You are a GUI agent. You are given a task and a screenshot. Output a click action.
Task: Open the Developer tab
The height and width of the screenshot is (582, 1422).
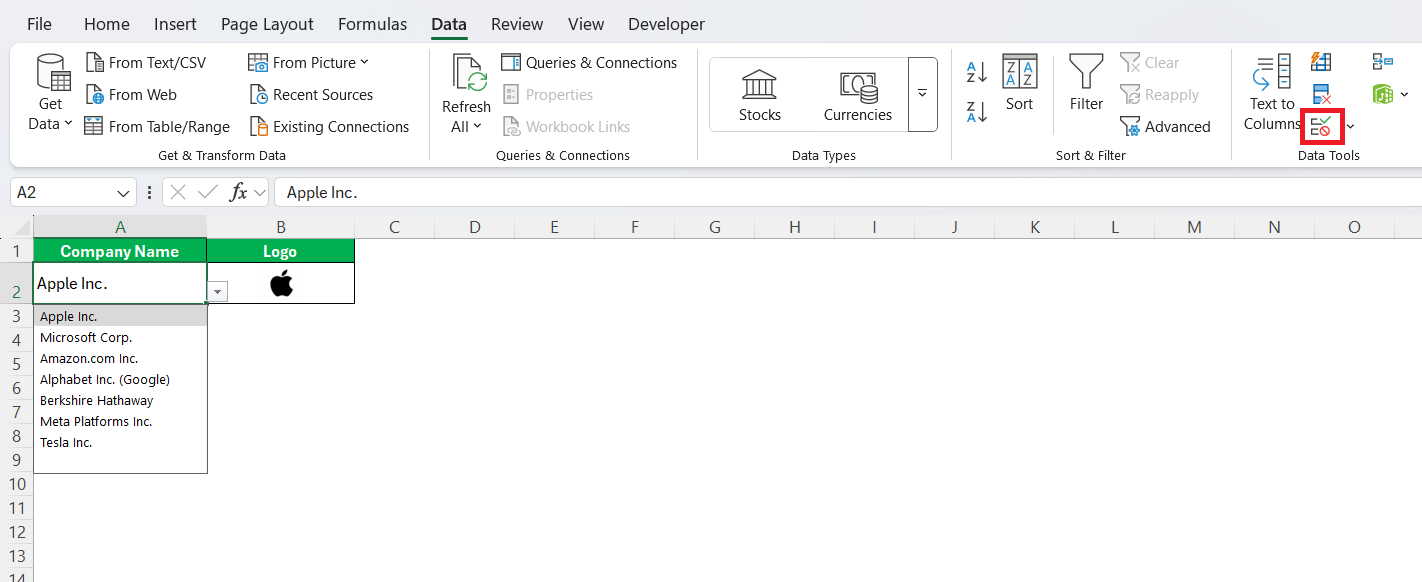click(666, 24)
